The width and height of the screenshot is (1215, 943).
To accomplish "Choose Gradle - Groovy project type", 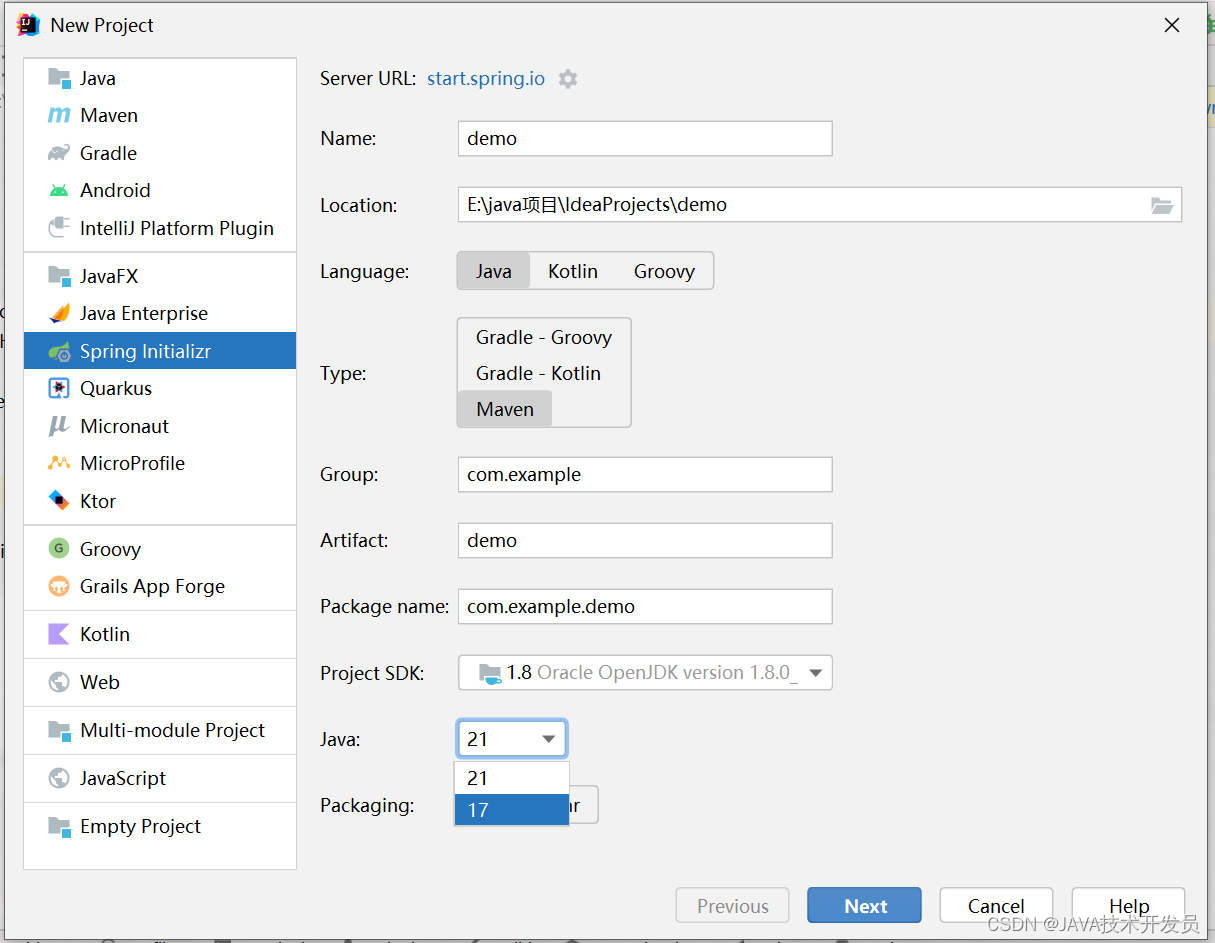I will coord(544,337).
